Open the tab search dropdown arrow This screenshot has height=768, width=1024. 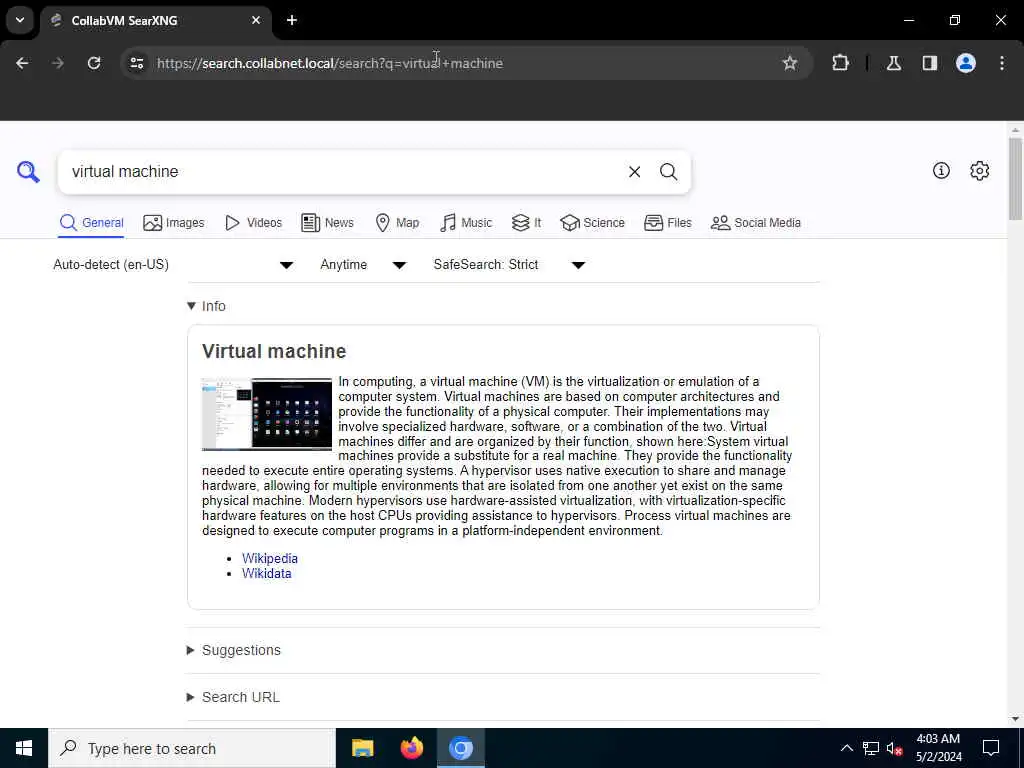pos(20,20)
